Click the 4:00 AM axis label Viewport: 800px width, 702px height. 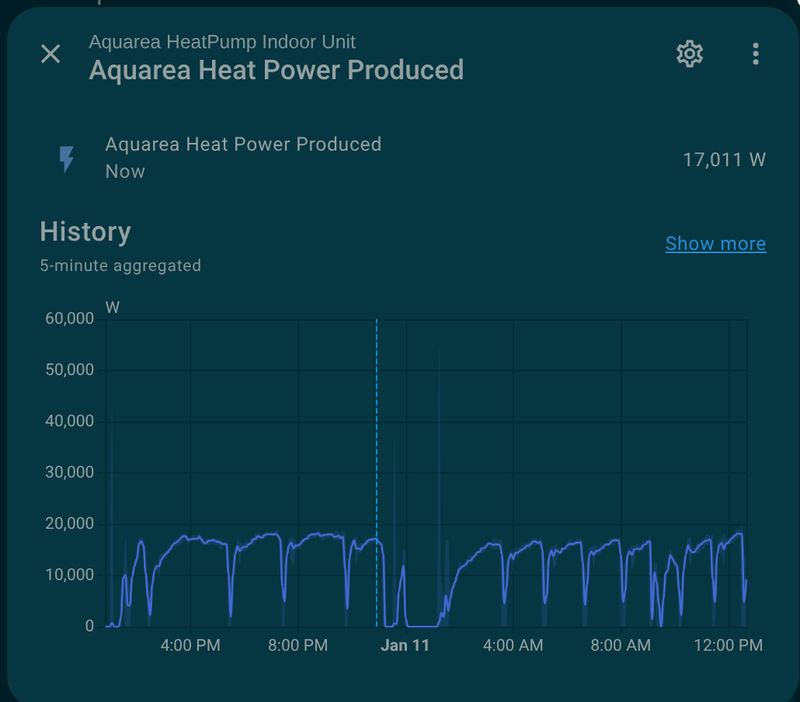coord(513,645)
